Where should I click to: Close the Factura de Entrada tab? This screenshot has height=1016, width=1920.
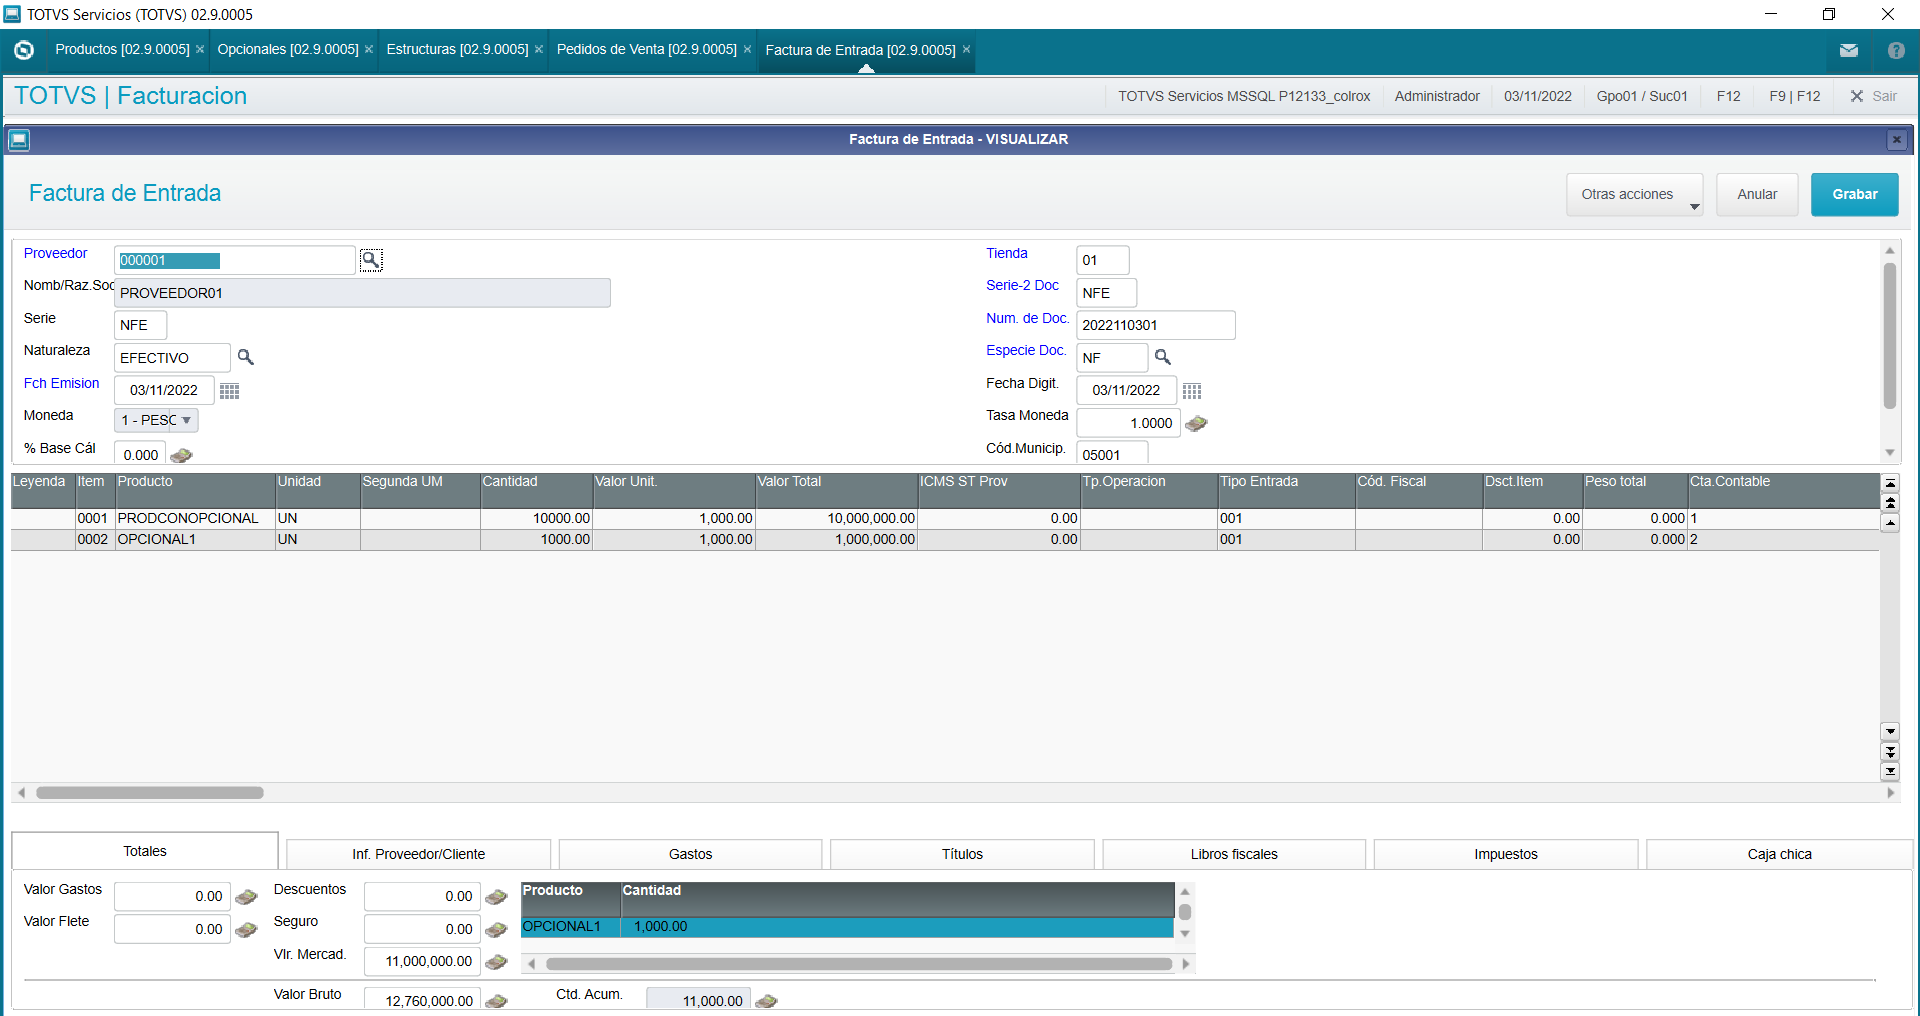[x=966, y=50]
